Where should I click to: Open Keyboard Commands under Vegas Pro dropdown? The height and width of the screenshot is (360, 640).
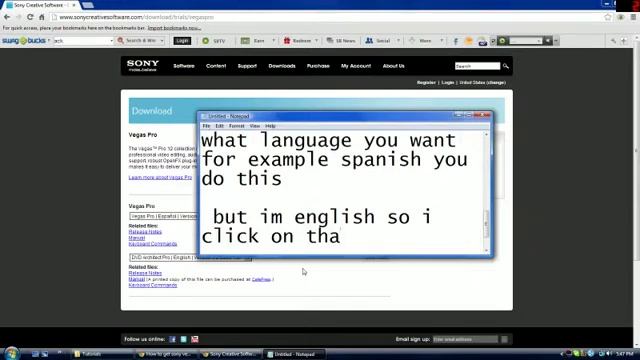(x=153, y=244)
